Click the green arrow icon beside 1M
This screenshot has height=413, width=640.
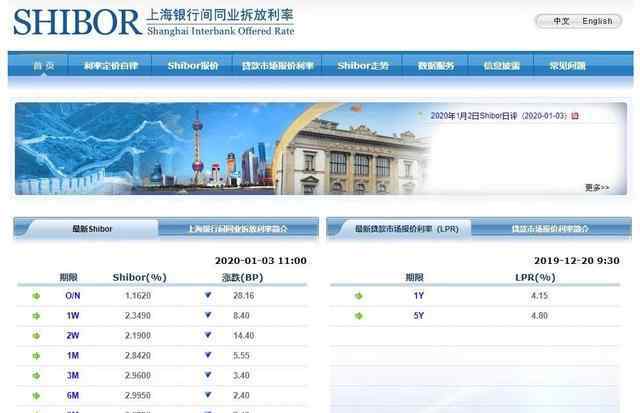tap(36, 356)
